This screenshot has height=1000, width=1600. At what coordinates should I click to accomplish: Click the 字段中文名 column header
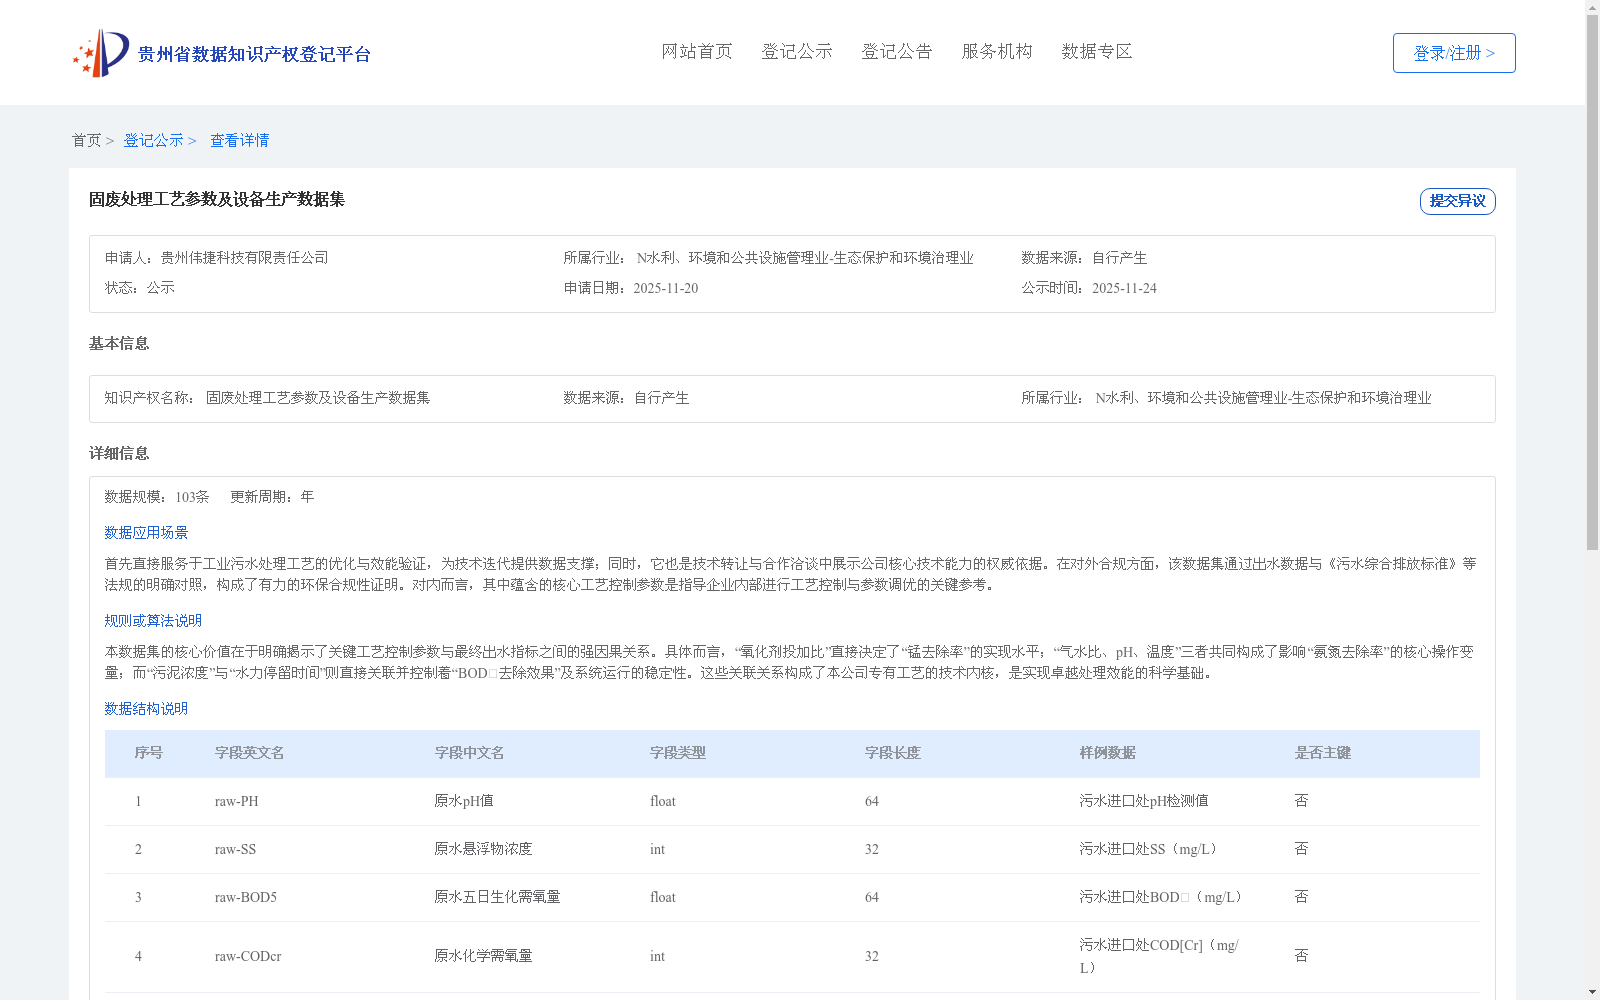(x=469, y=753)
